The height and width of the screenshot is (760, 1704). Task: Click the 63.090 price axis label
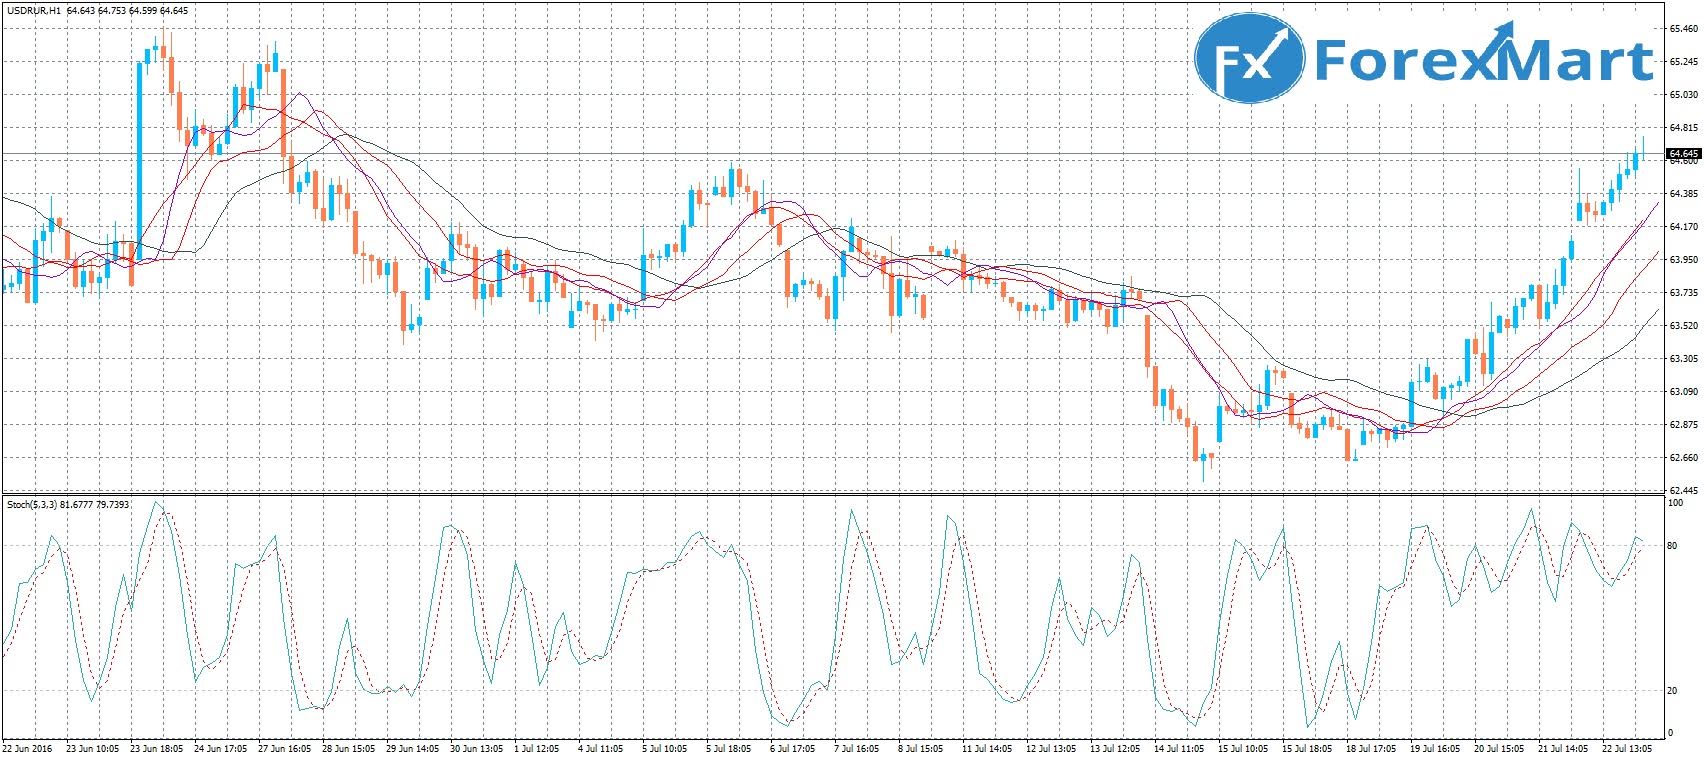coord(1683,392)
